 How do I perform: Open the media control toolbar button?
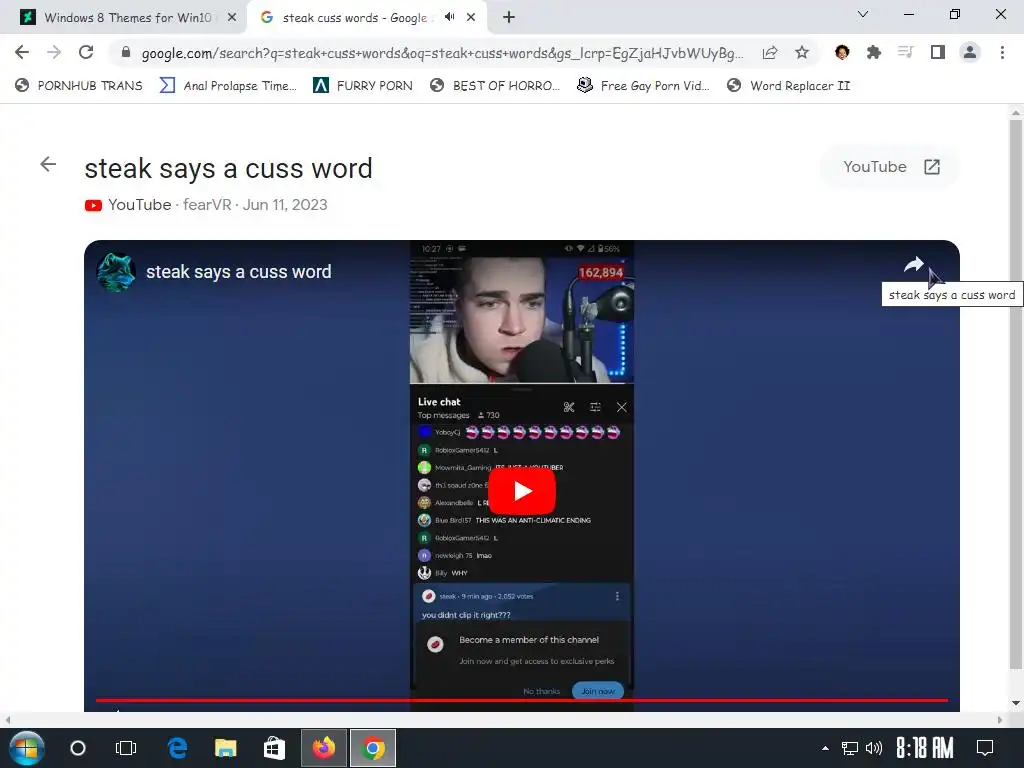pos(905,52)
